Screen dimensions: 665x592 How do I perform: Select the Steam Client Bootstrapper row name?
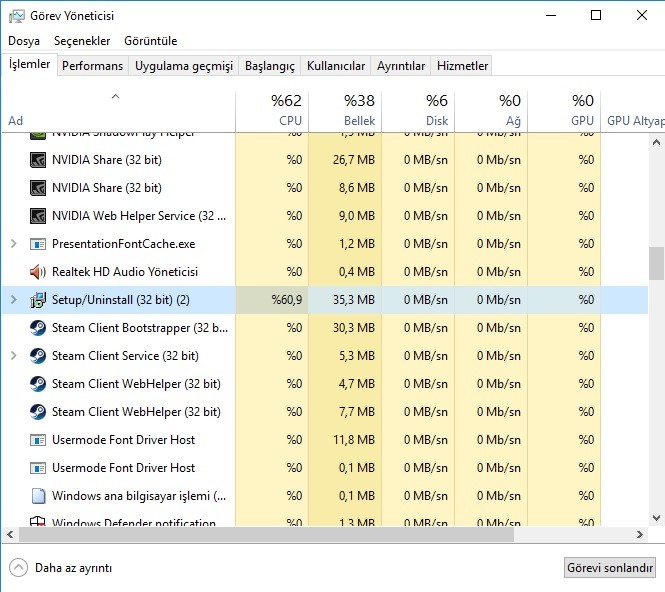[140, 328]
